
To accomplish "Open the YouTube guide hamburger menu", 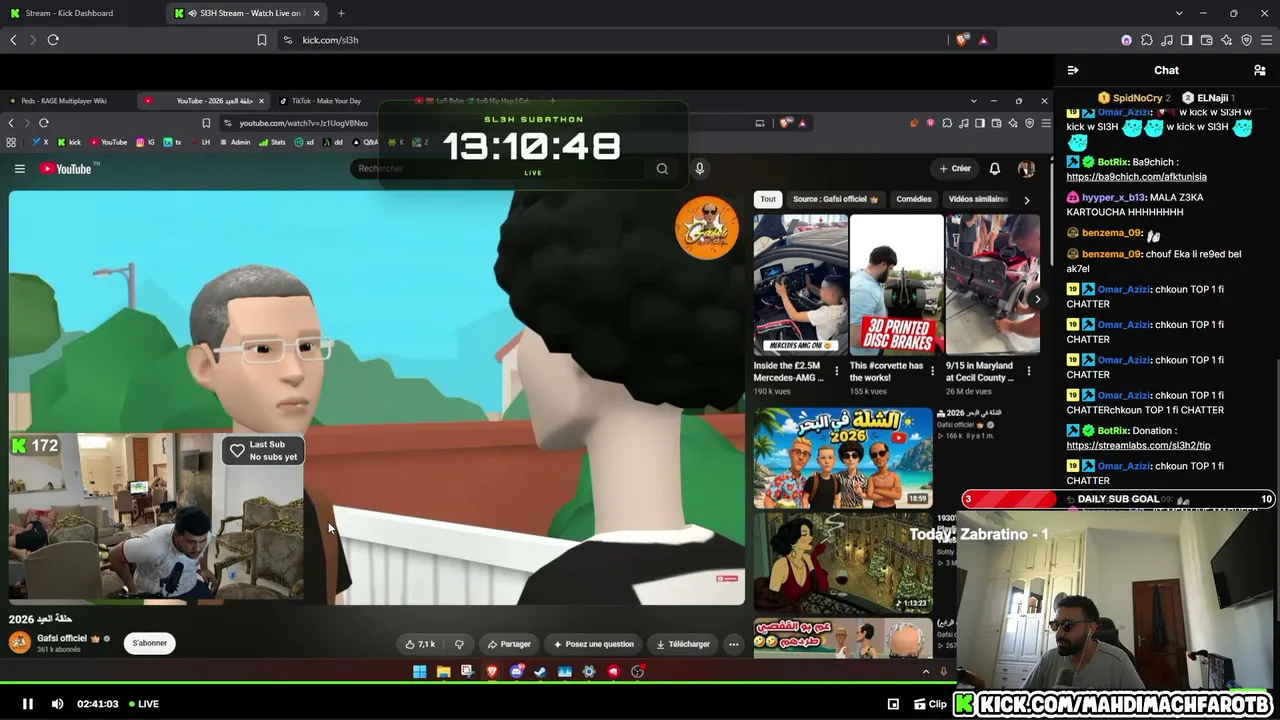I will click(19, 169).
